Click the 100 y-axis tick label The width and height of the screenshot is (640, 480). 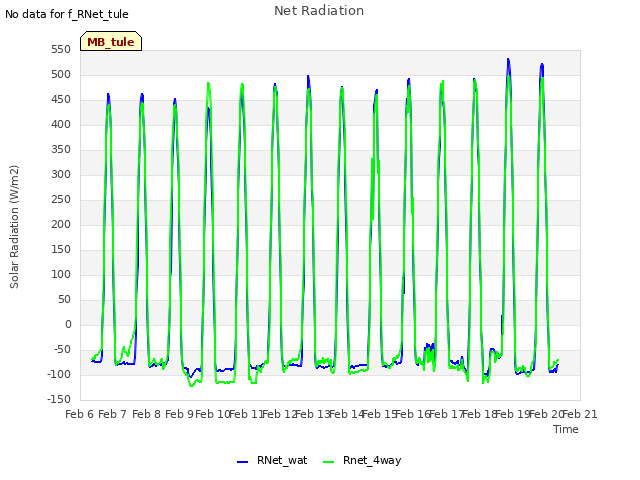point(61,275)
